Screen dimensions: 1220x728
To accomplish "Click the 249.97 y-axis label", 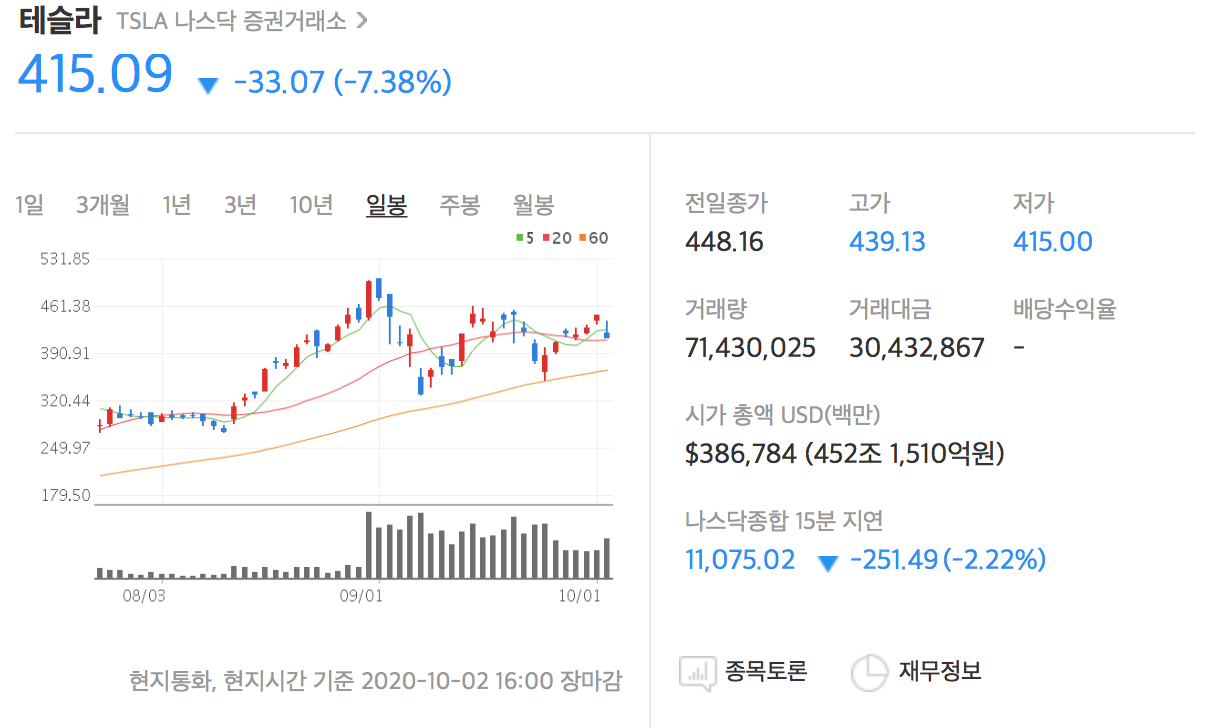I will [x=64, y=448].
